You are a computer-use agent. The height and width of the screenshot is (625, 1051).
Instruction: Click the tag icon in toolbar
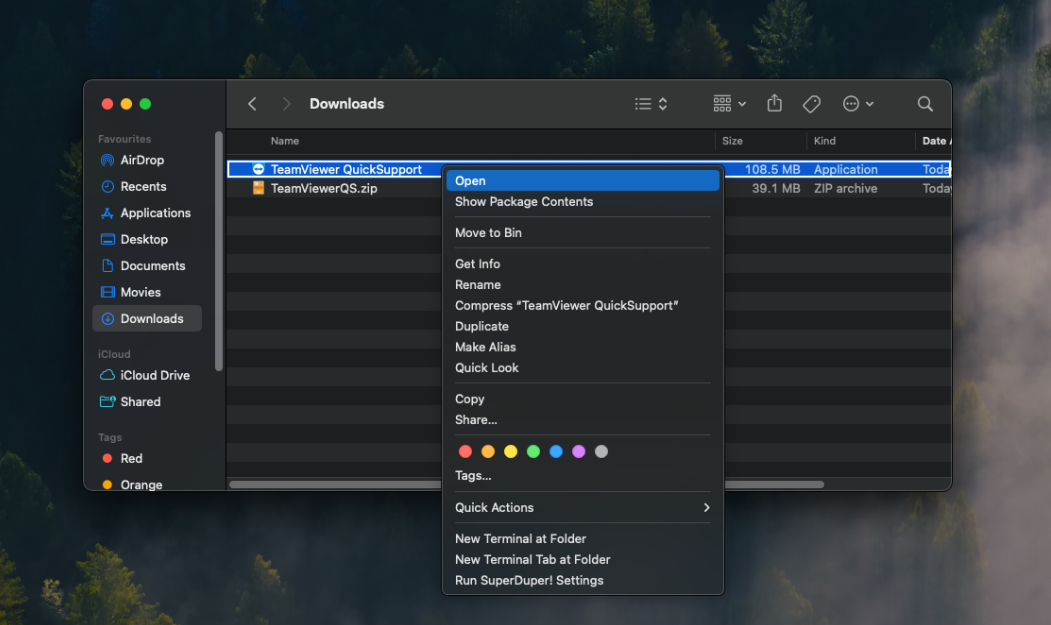[811, 104]
